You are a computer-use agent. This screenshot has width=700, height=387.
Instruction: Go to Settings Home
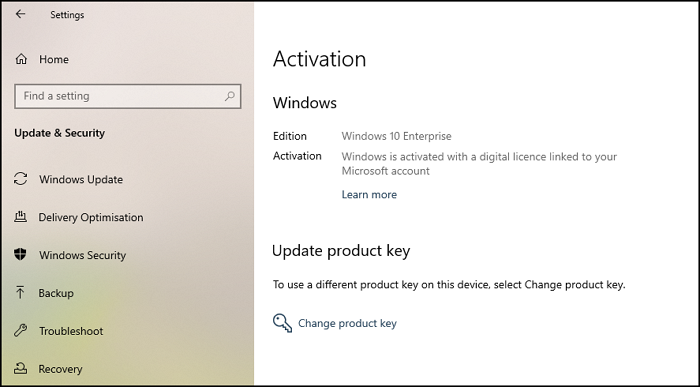(54, 59)
